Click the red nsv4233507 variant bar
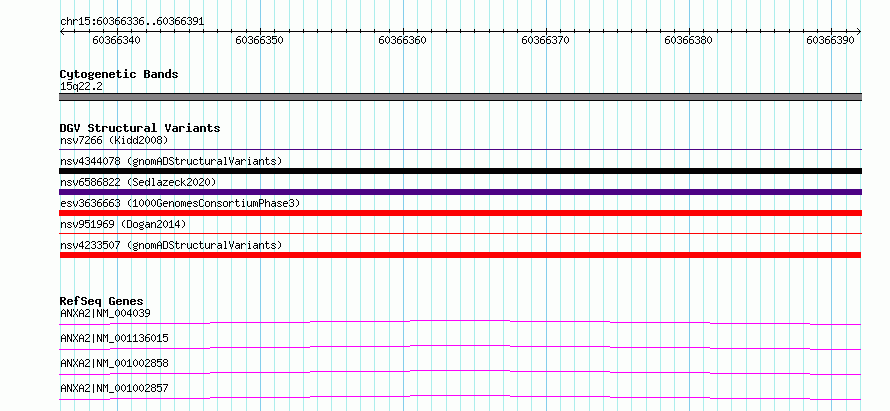 click(460, 255)
